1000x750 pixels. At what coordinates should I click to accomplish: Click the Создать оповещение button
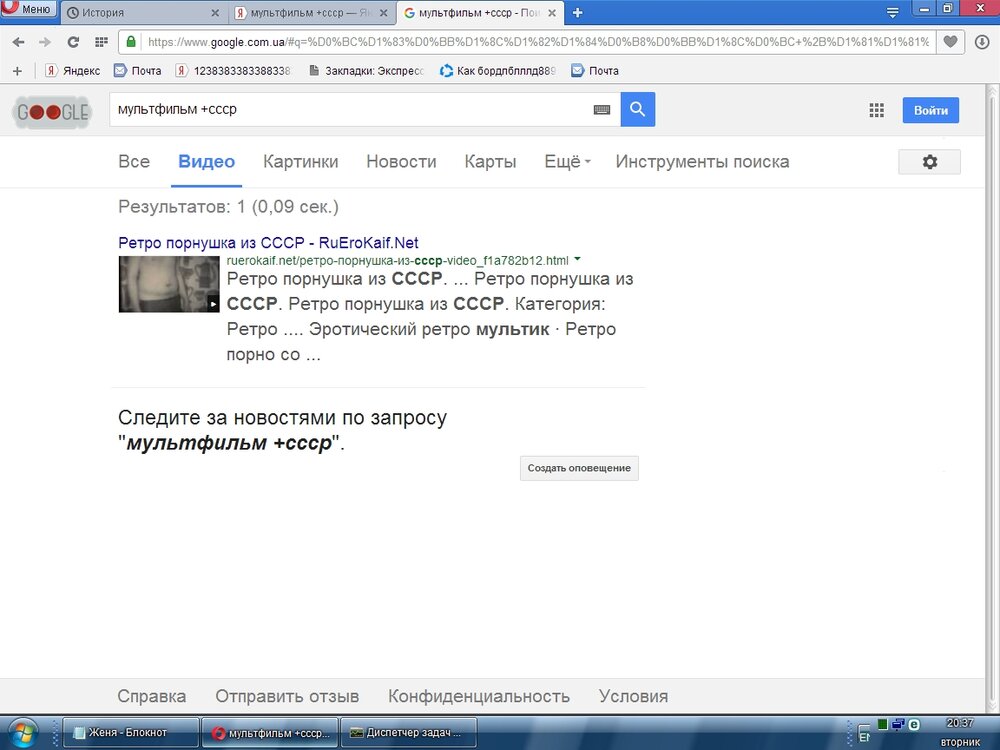(579, 468)
